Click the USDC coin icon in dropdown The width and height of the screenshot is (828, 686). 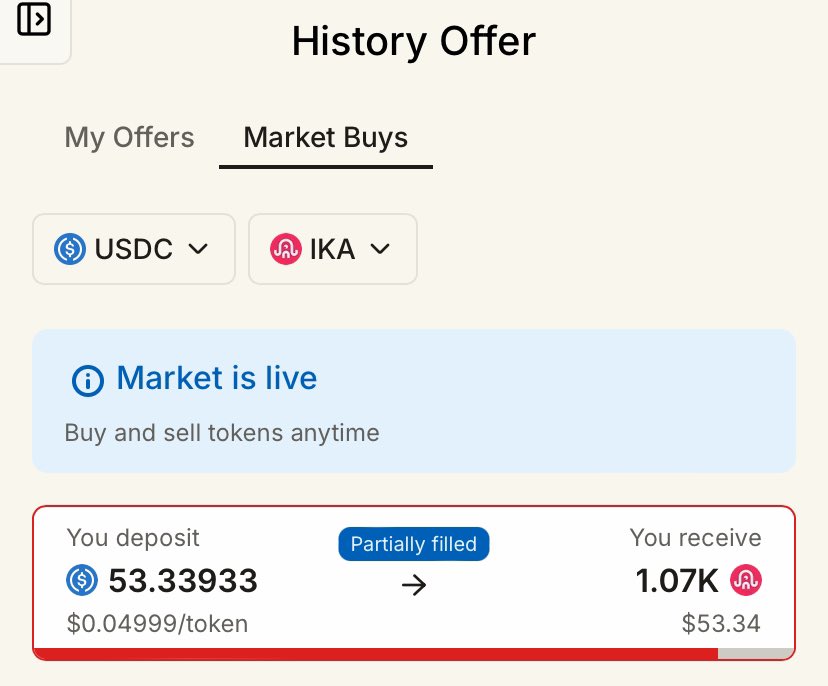pos(70,249)
